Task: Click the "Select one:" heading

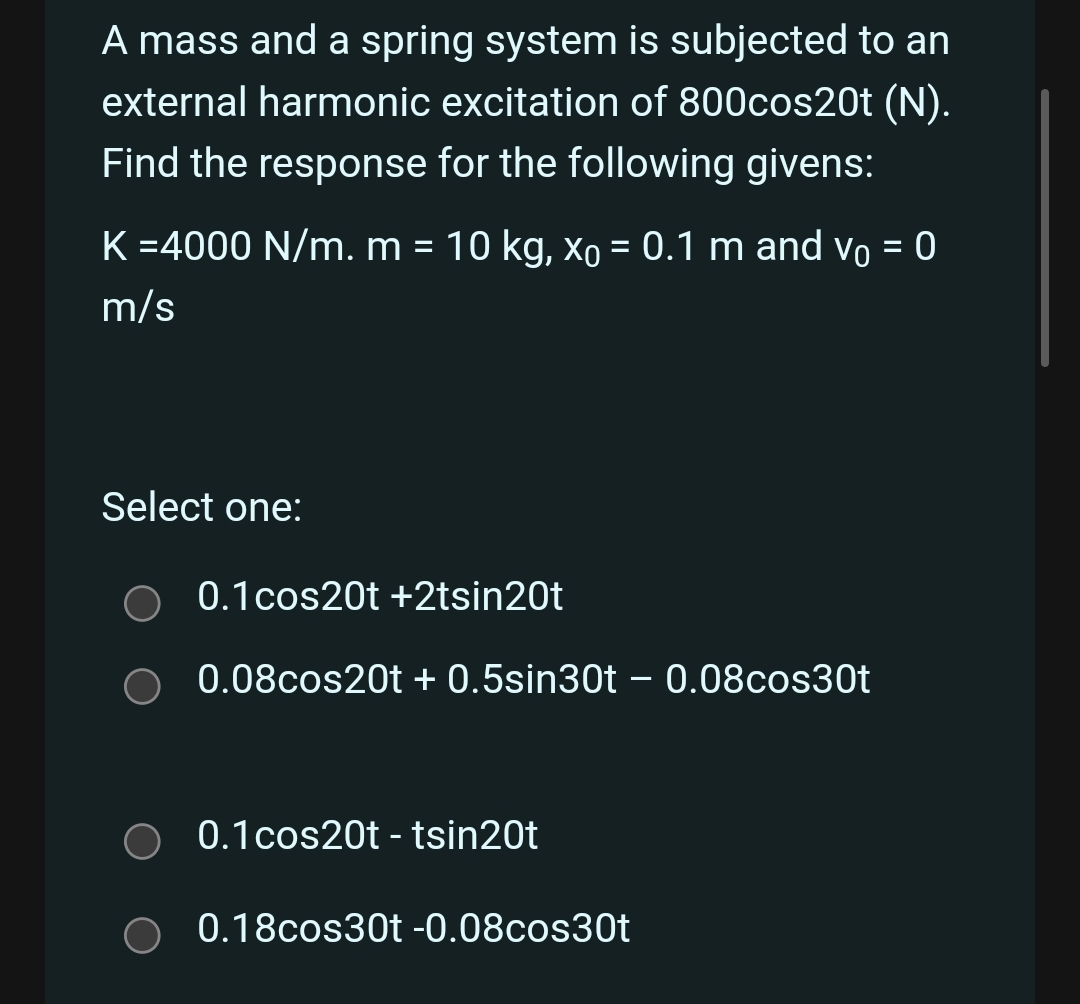Action: click(201, 508)
